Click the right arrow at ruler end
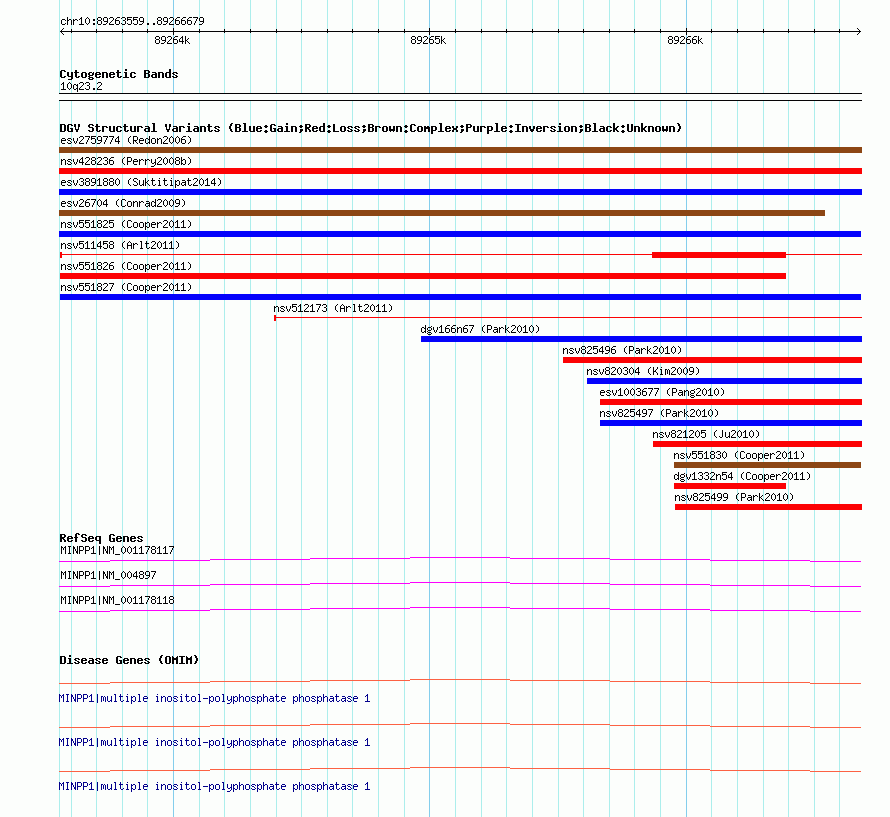Viewport: 890px width, 817px height. coord(859,31)
